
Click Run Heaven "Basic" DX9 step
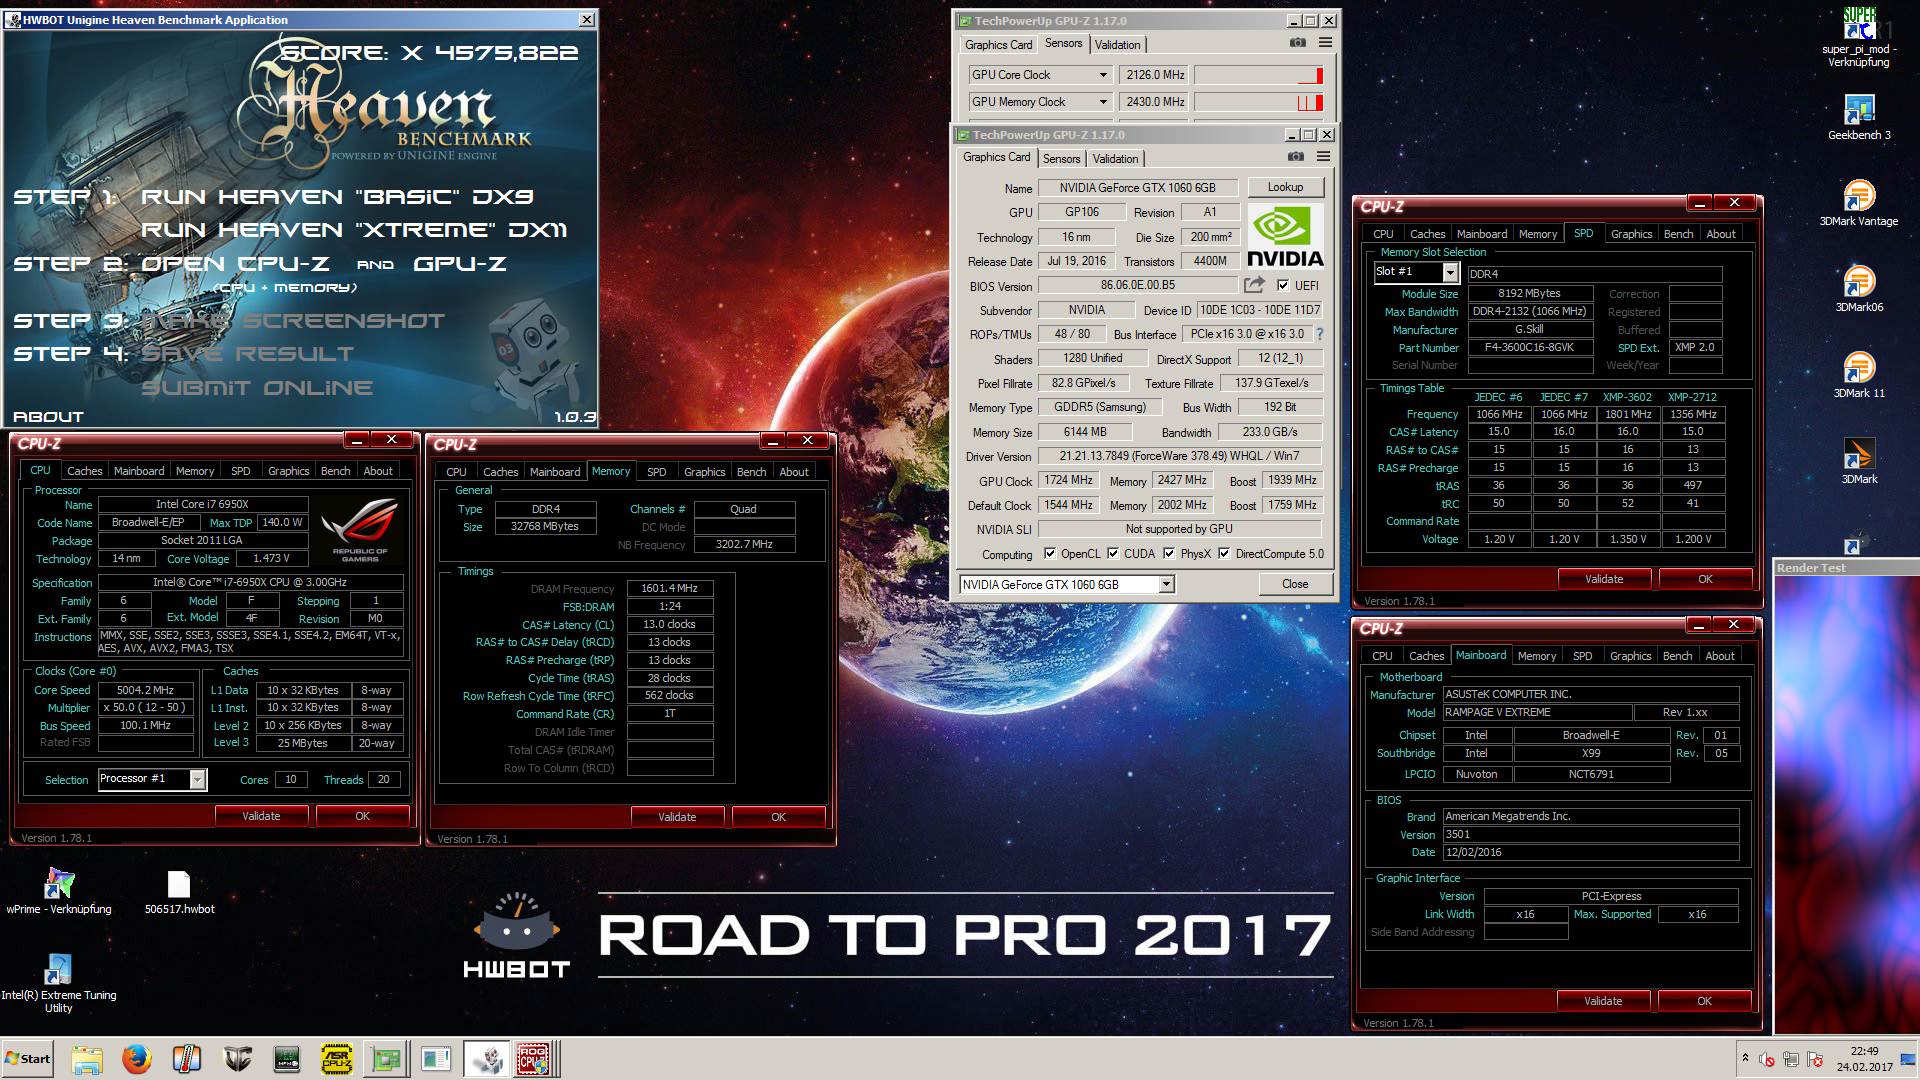(x=337, y=197)
